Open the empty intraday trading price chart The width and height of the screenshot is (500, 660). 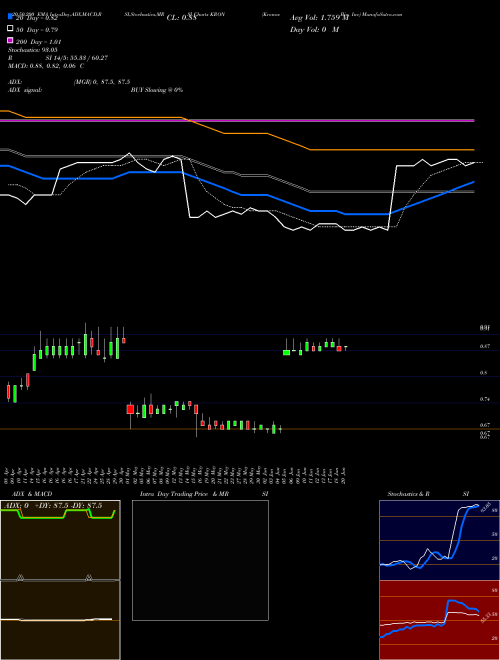tap(200, 560)
